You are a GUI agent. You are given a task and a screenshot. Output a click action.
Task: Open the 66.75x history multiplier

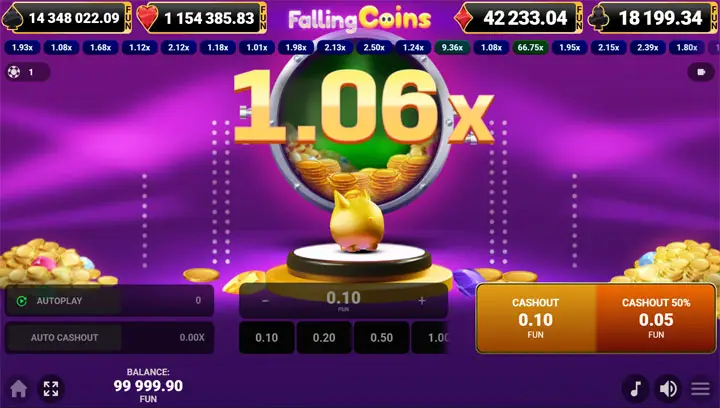coord(530,47)
